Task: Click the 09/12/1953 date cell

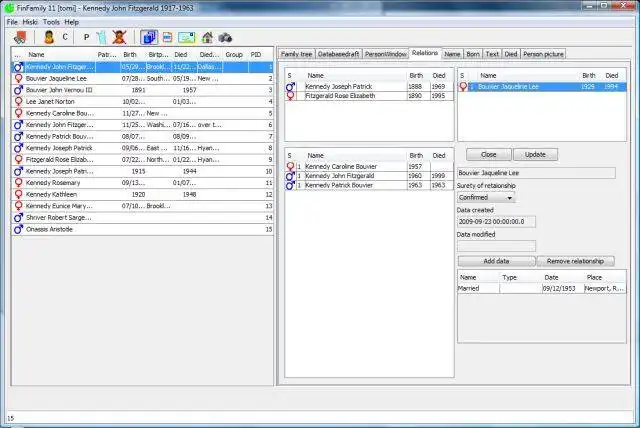Action: [562, 288]
